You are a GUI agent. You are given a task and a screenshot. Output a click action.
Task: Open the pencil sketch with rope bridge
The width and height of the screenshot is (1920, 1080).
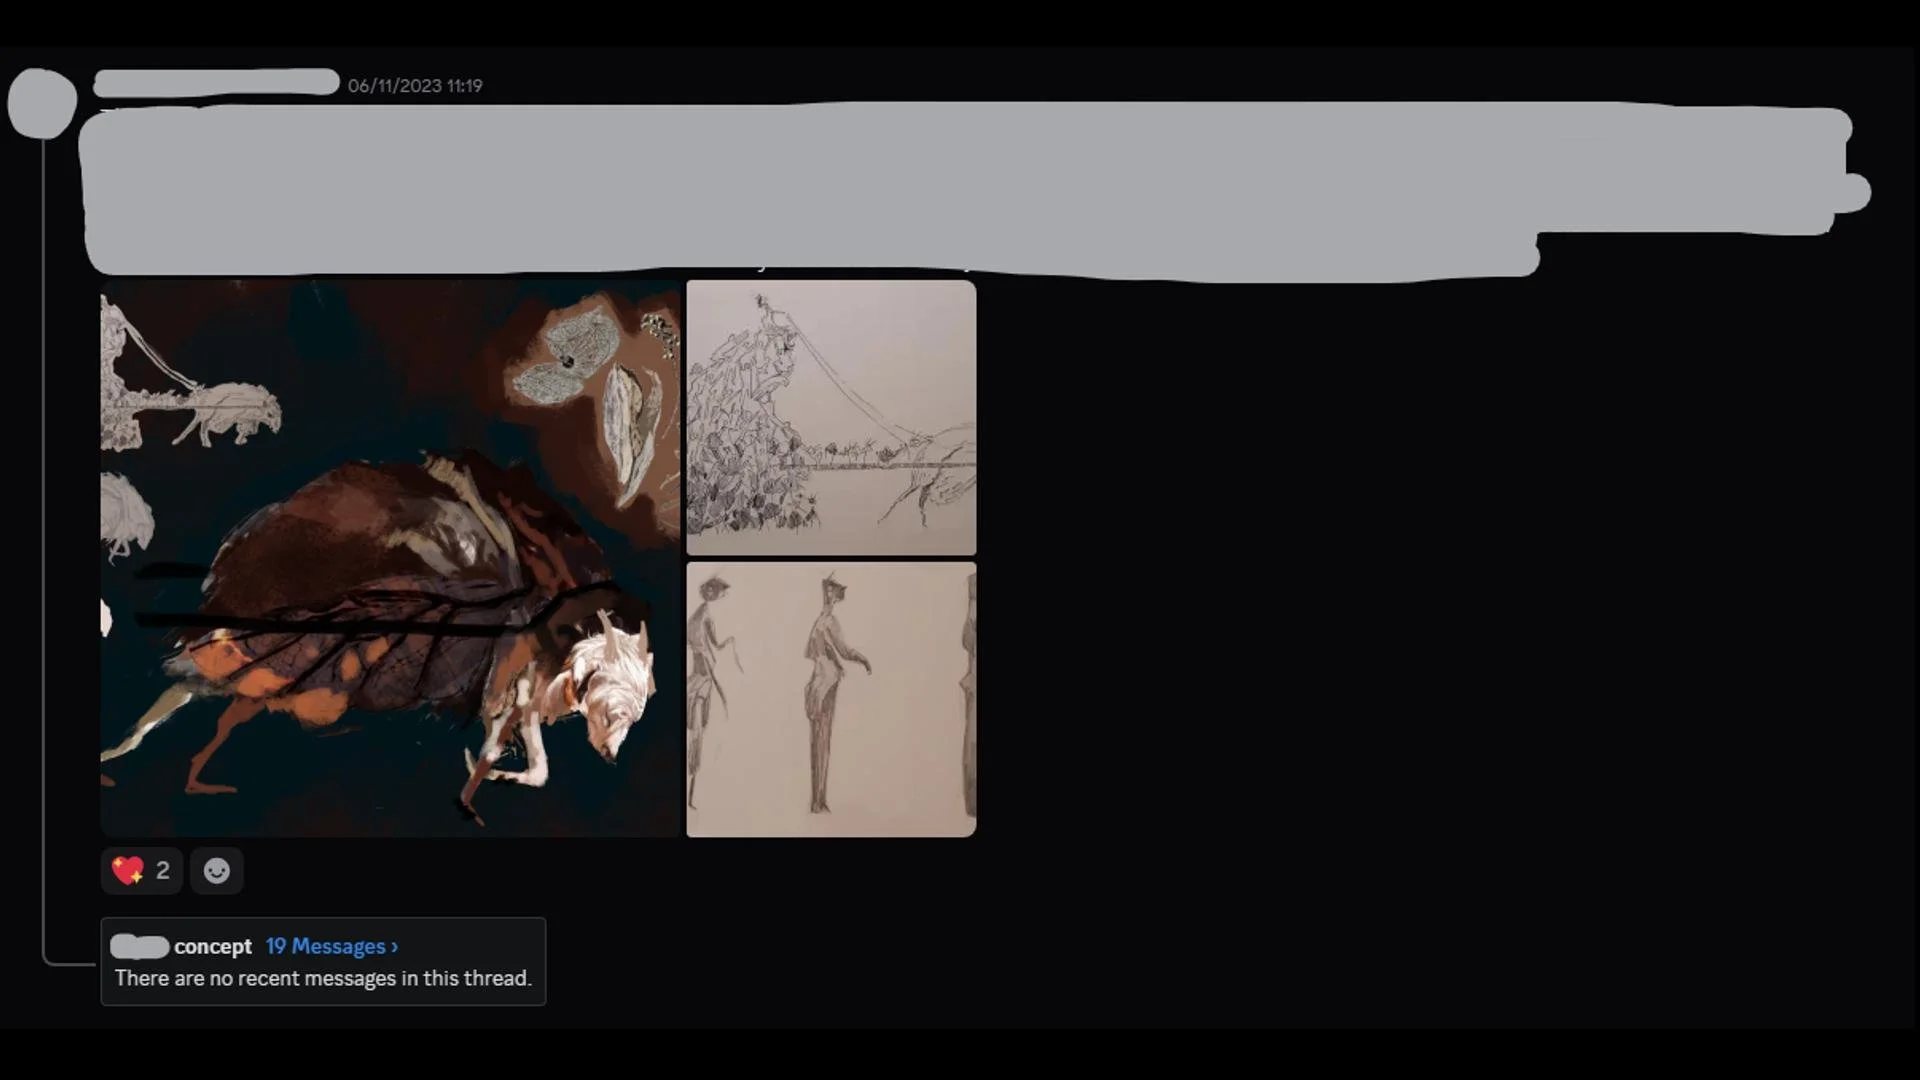pos(831,417)
